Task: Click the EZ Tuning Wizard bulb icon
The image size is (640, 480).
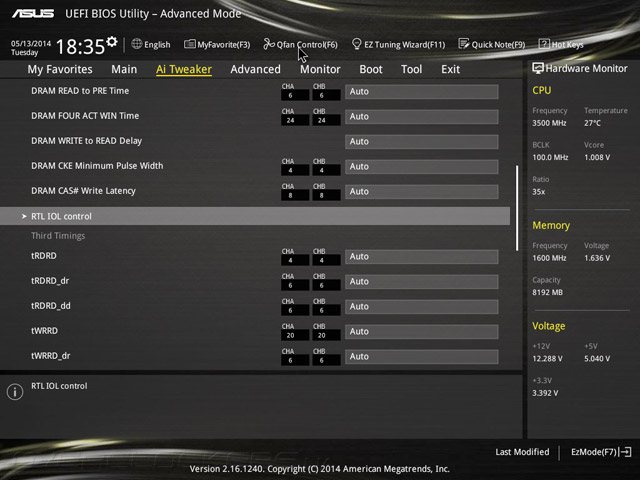Action: tap(356, 44)
